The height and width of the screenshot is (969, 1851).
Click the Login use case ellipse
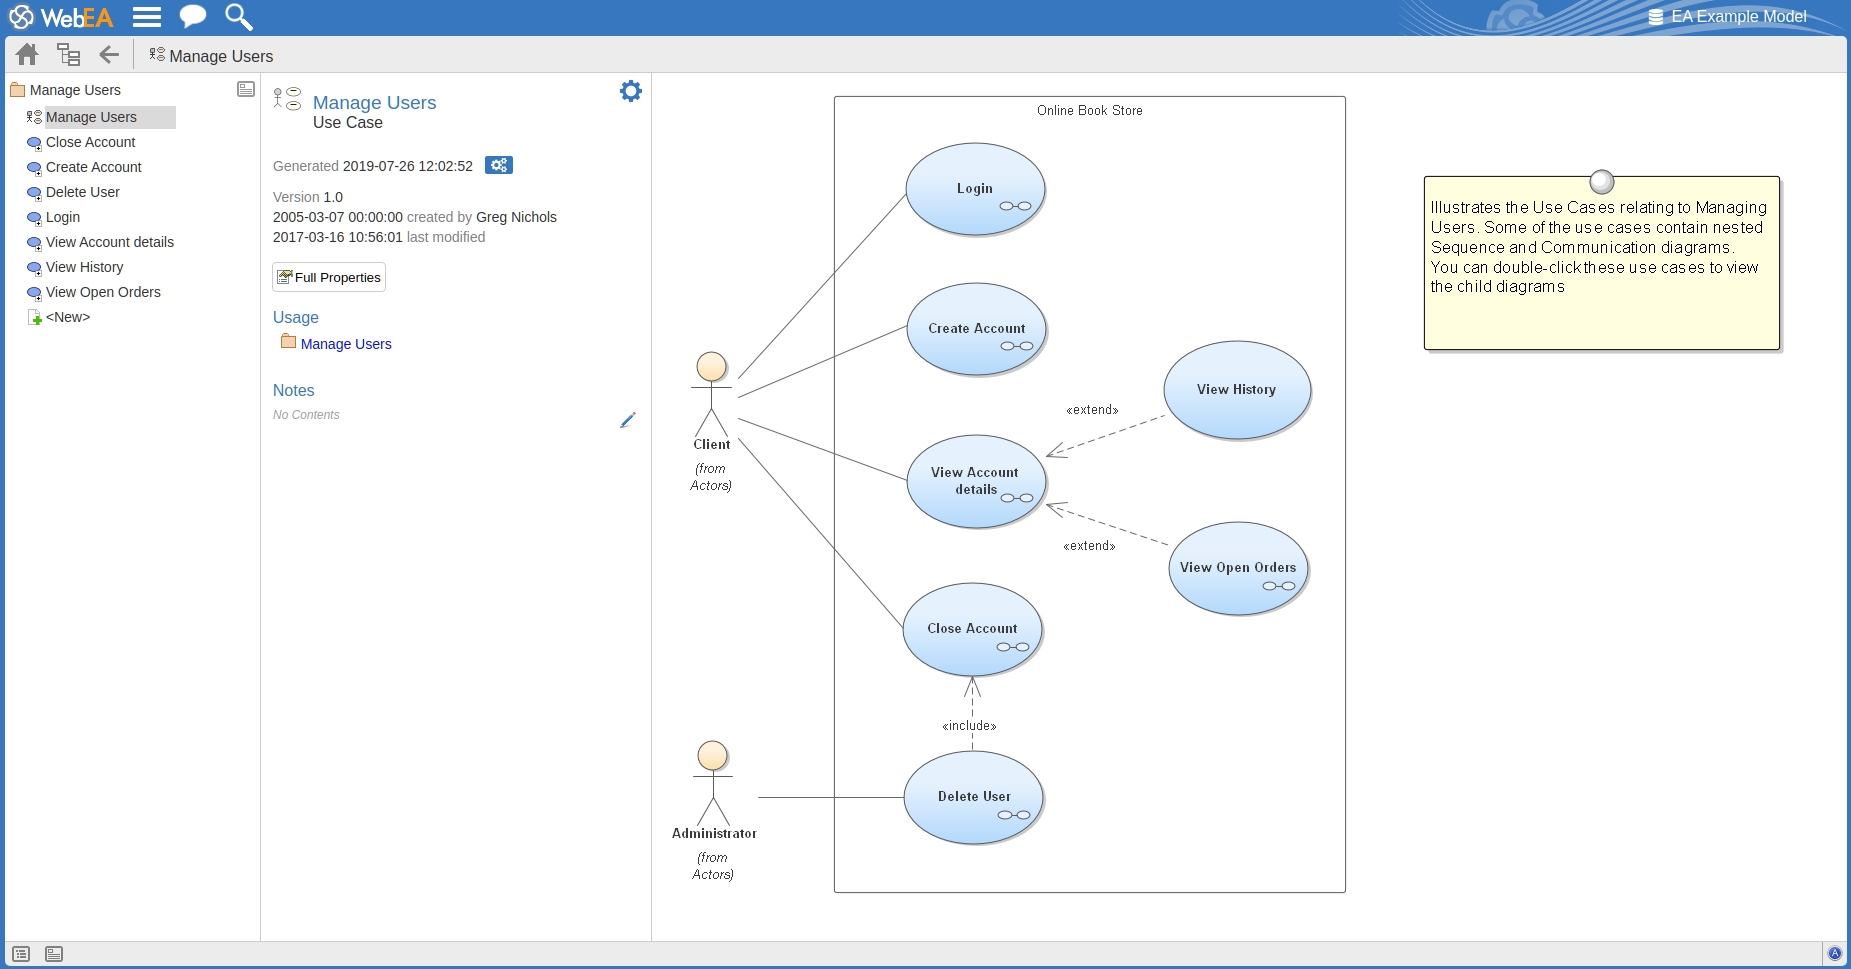[x=975, y=189]
